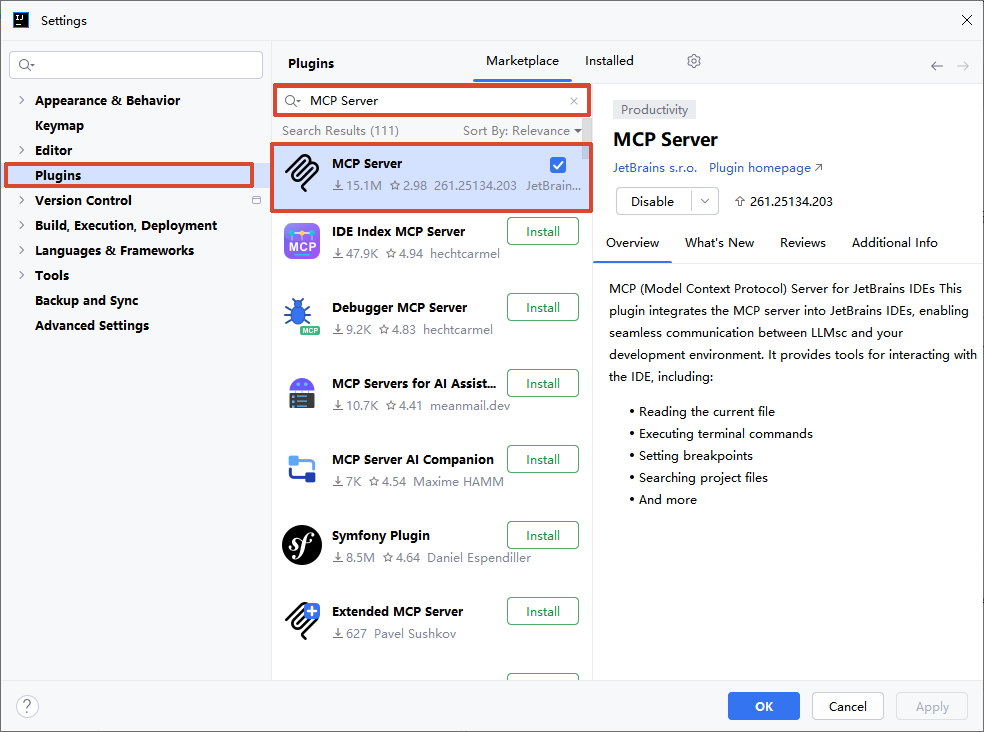This screenshot has width=984, height=732.
Task: Open the What's New tab
Action: [719, 243]
